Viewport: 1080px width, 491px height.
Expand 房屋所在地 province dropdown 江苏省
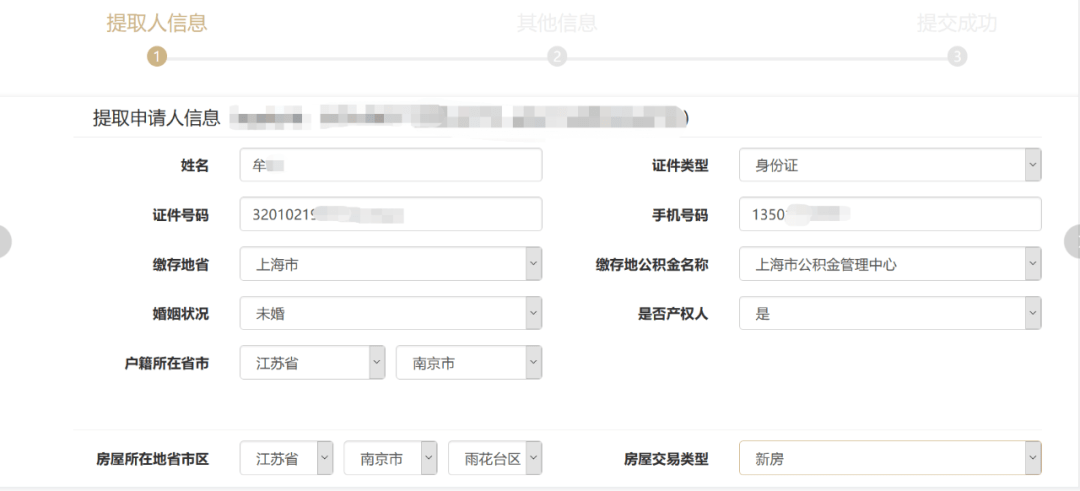[x=287, y=458]
